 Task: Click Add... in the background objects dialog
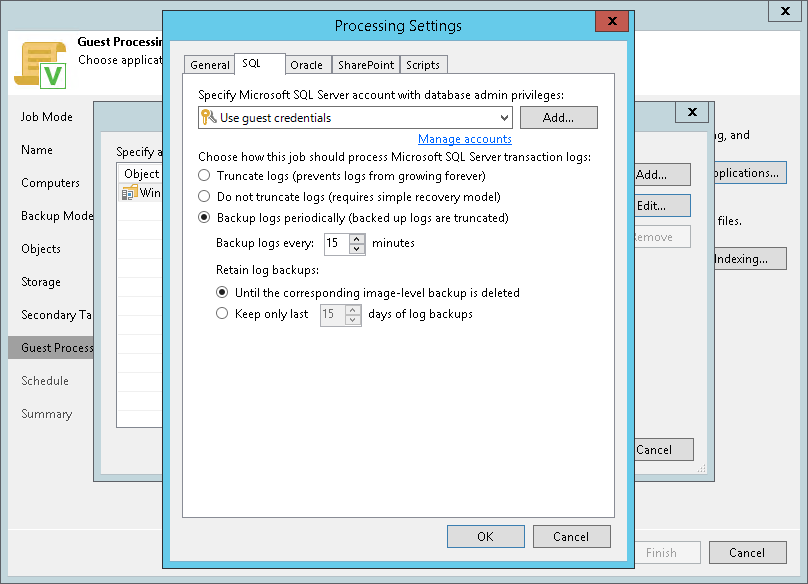662,175
